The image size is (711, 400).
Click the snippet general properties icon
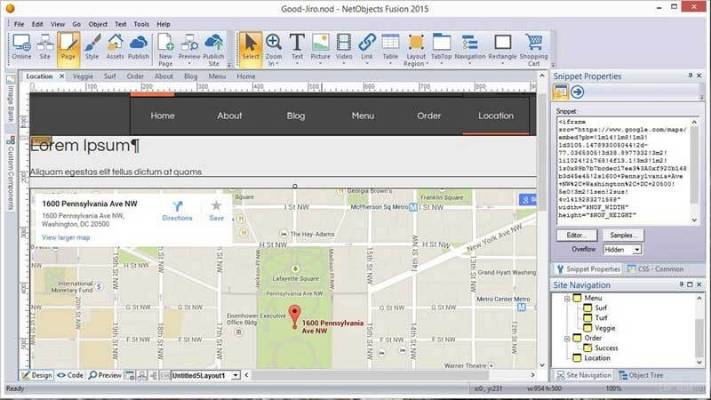tap(560, 92)
